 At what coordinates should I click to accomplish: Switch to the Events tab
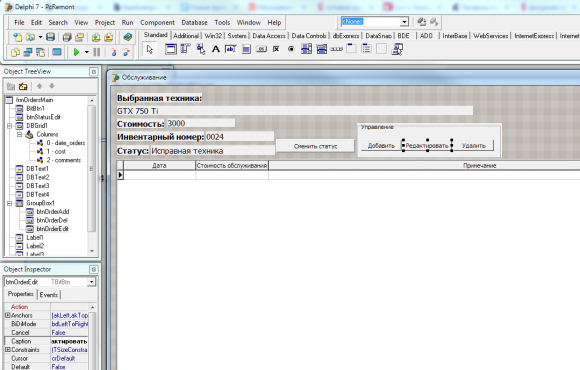point(49,295)
